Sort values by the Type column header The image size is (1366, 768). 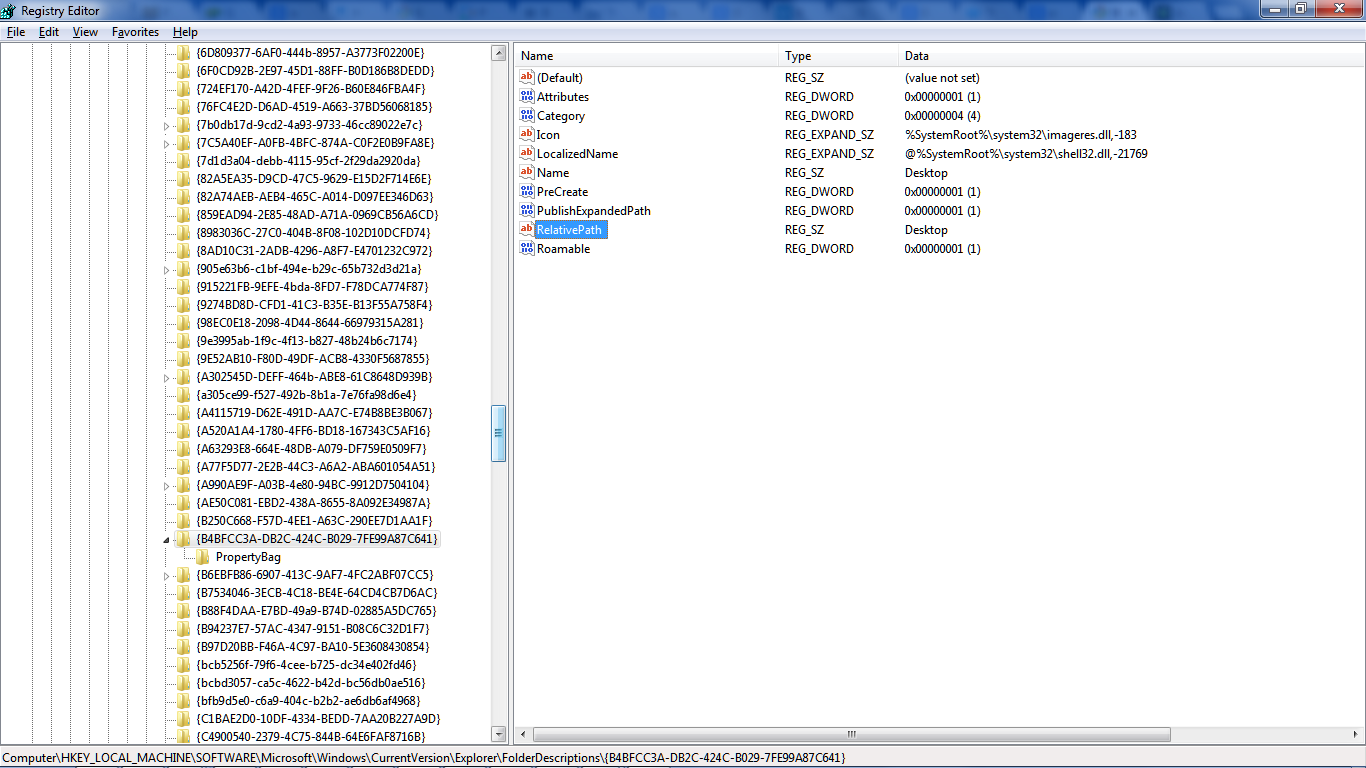(838, 56)
